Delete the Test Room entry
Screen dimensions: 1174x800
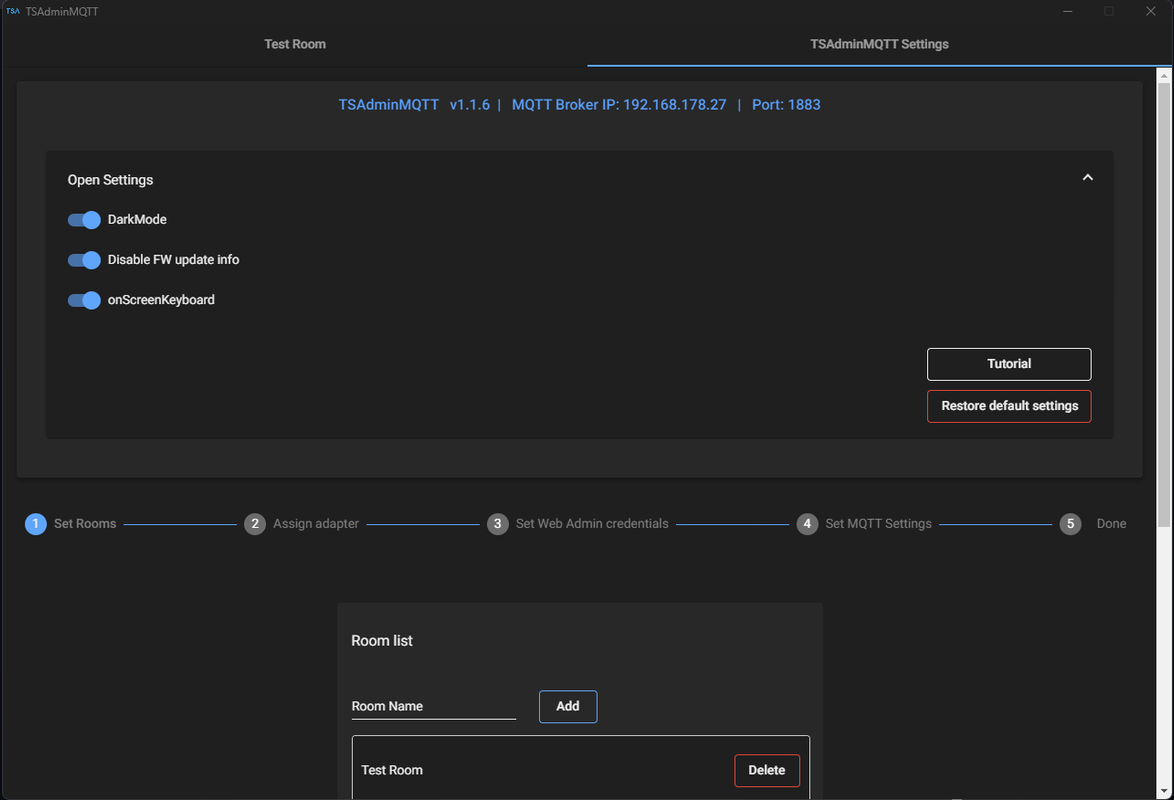pyautogui.click(x=767, y=771)
